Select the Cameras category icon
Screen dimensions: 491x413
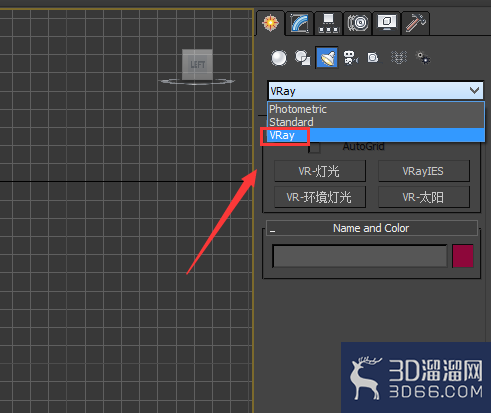tap(350, 58)
